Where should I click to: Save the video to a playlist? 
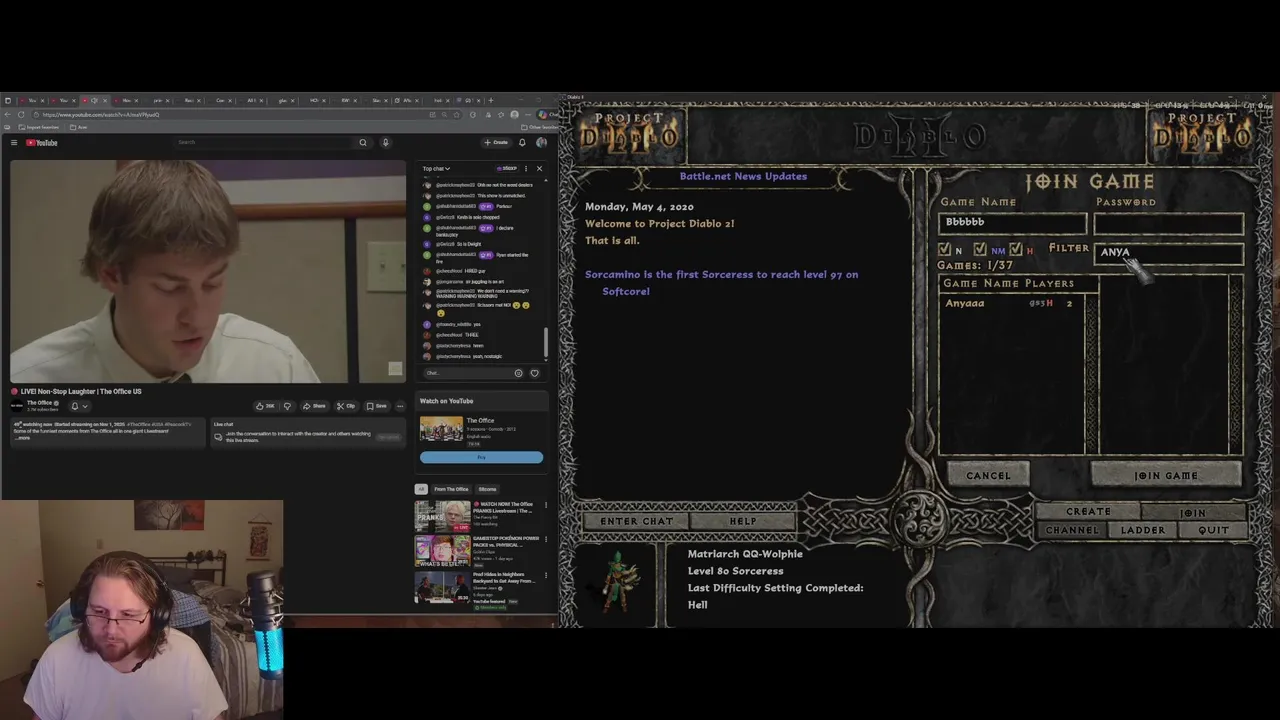(377, 406)
